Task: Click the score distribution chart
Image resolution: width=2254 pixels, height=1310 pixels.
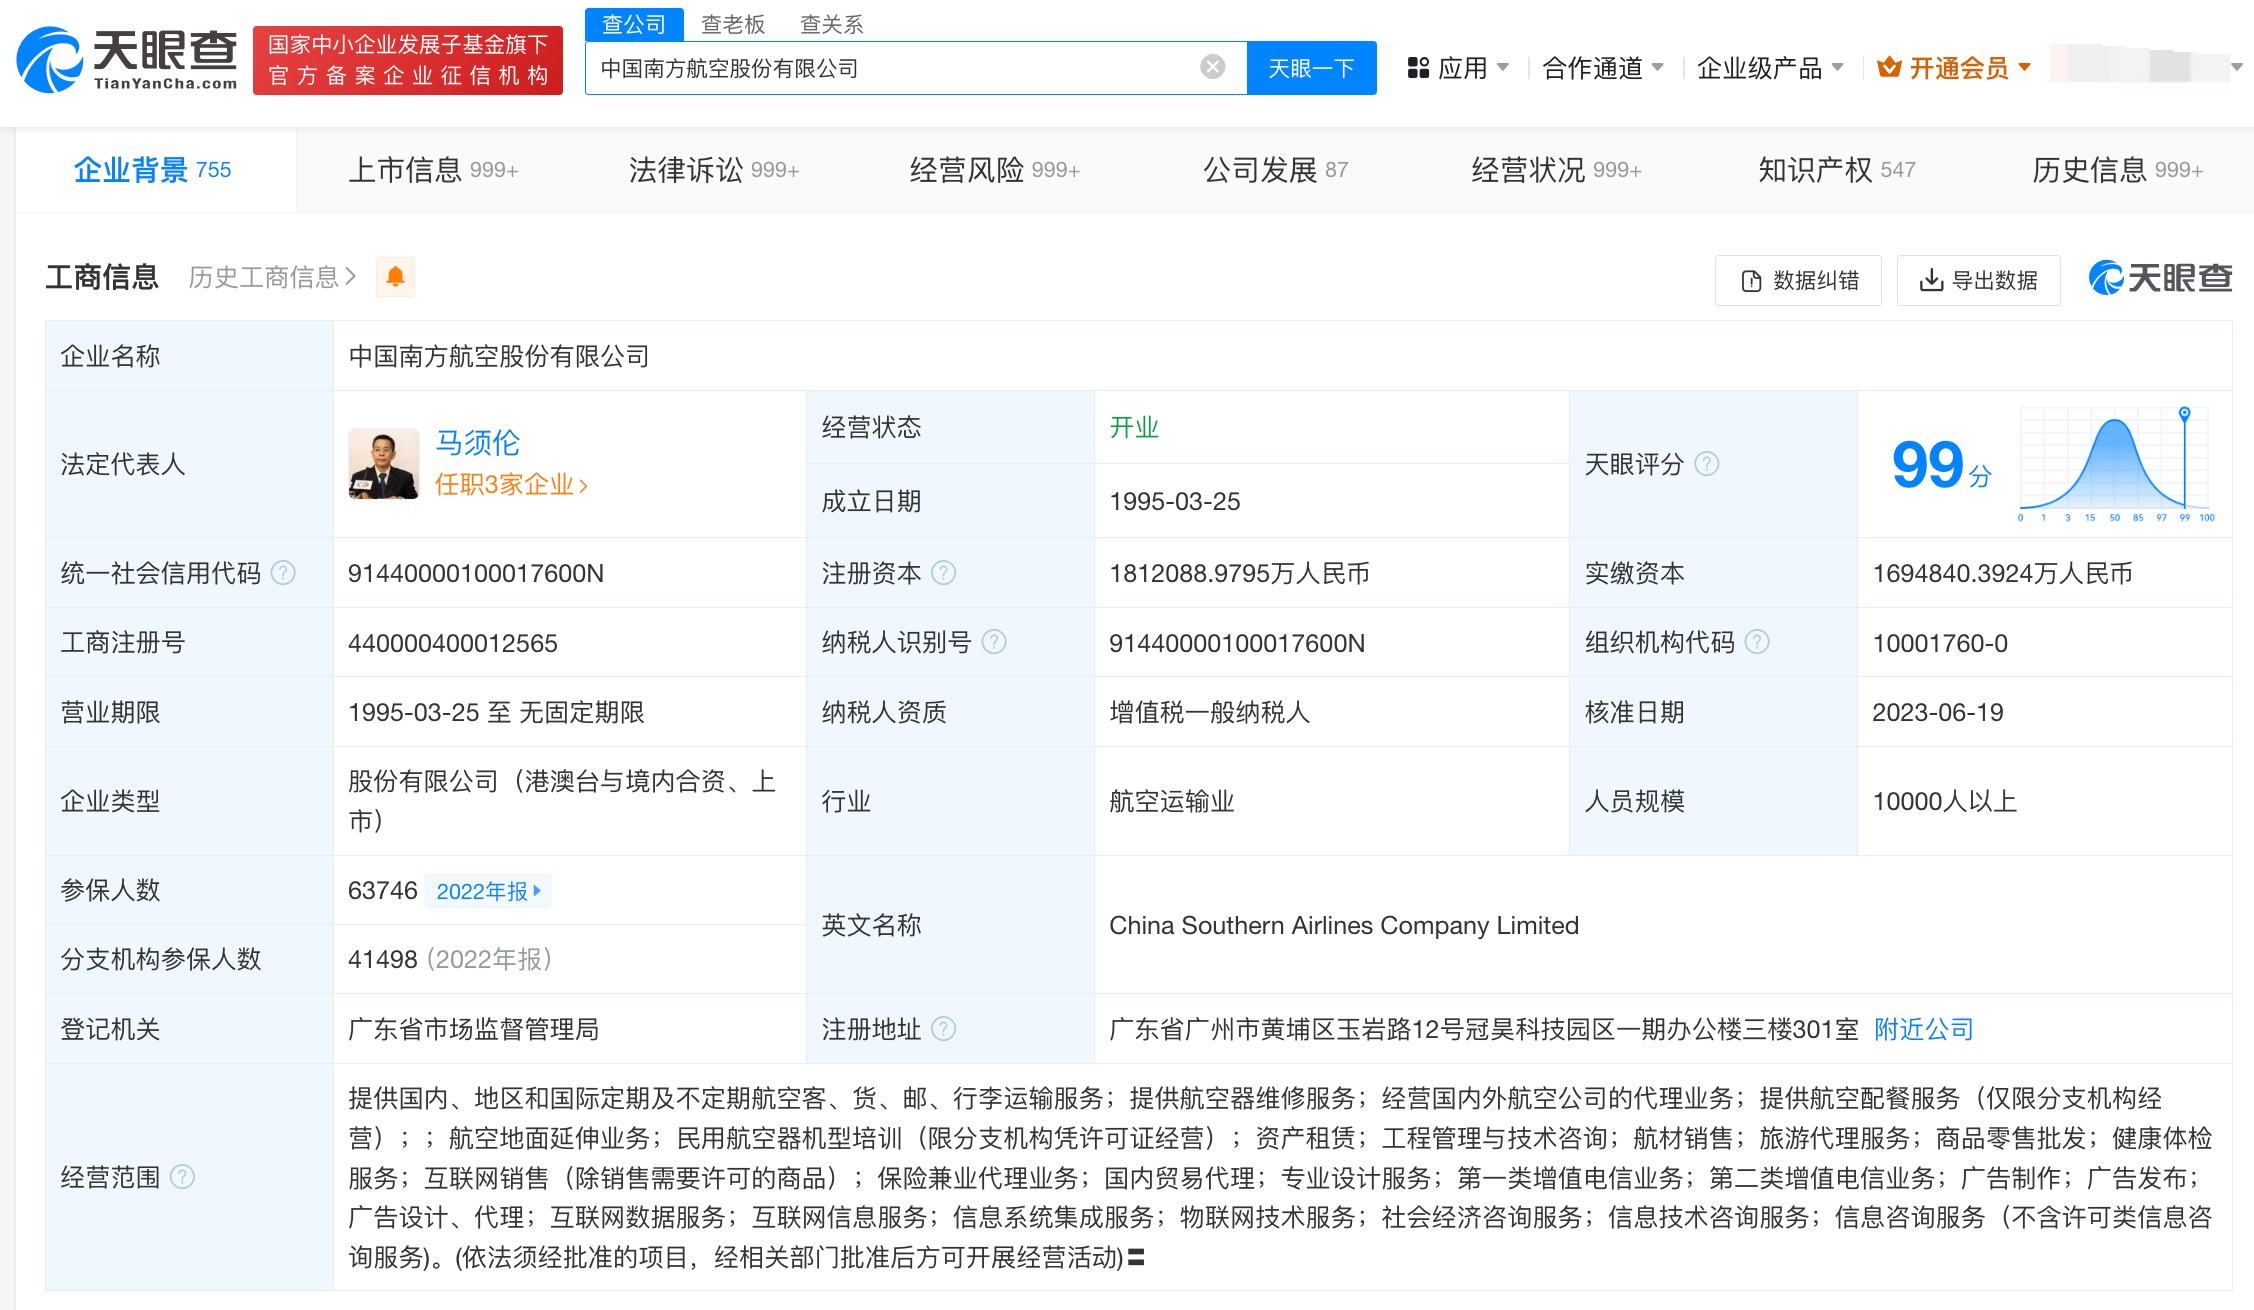Action: (x=2117, y=464)
